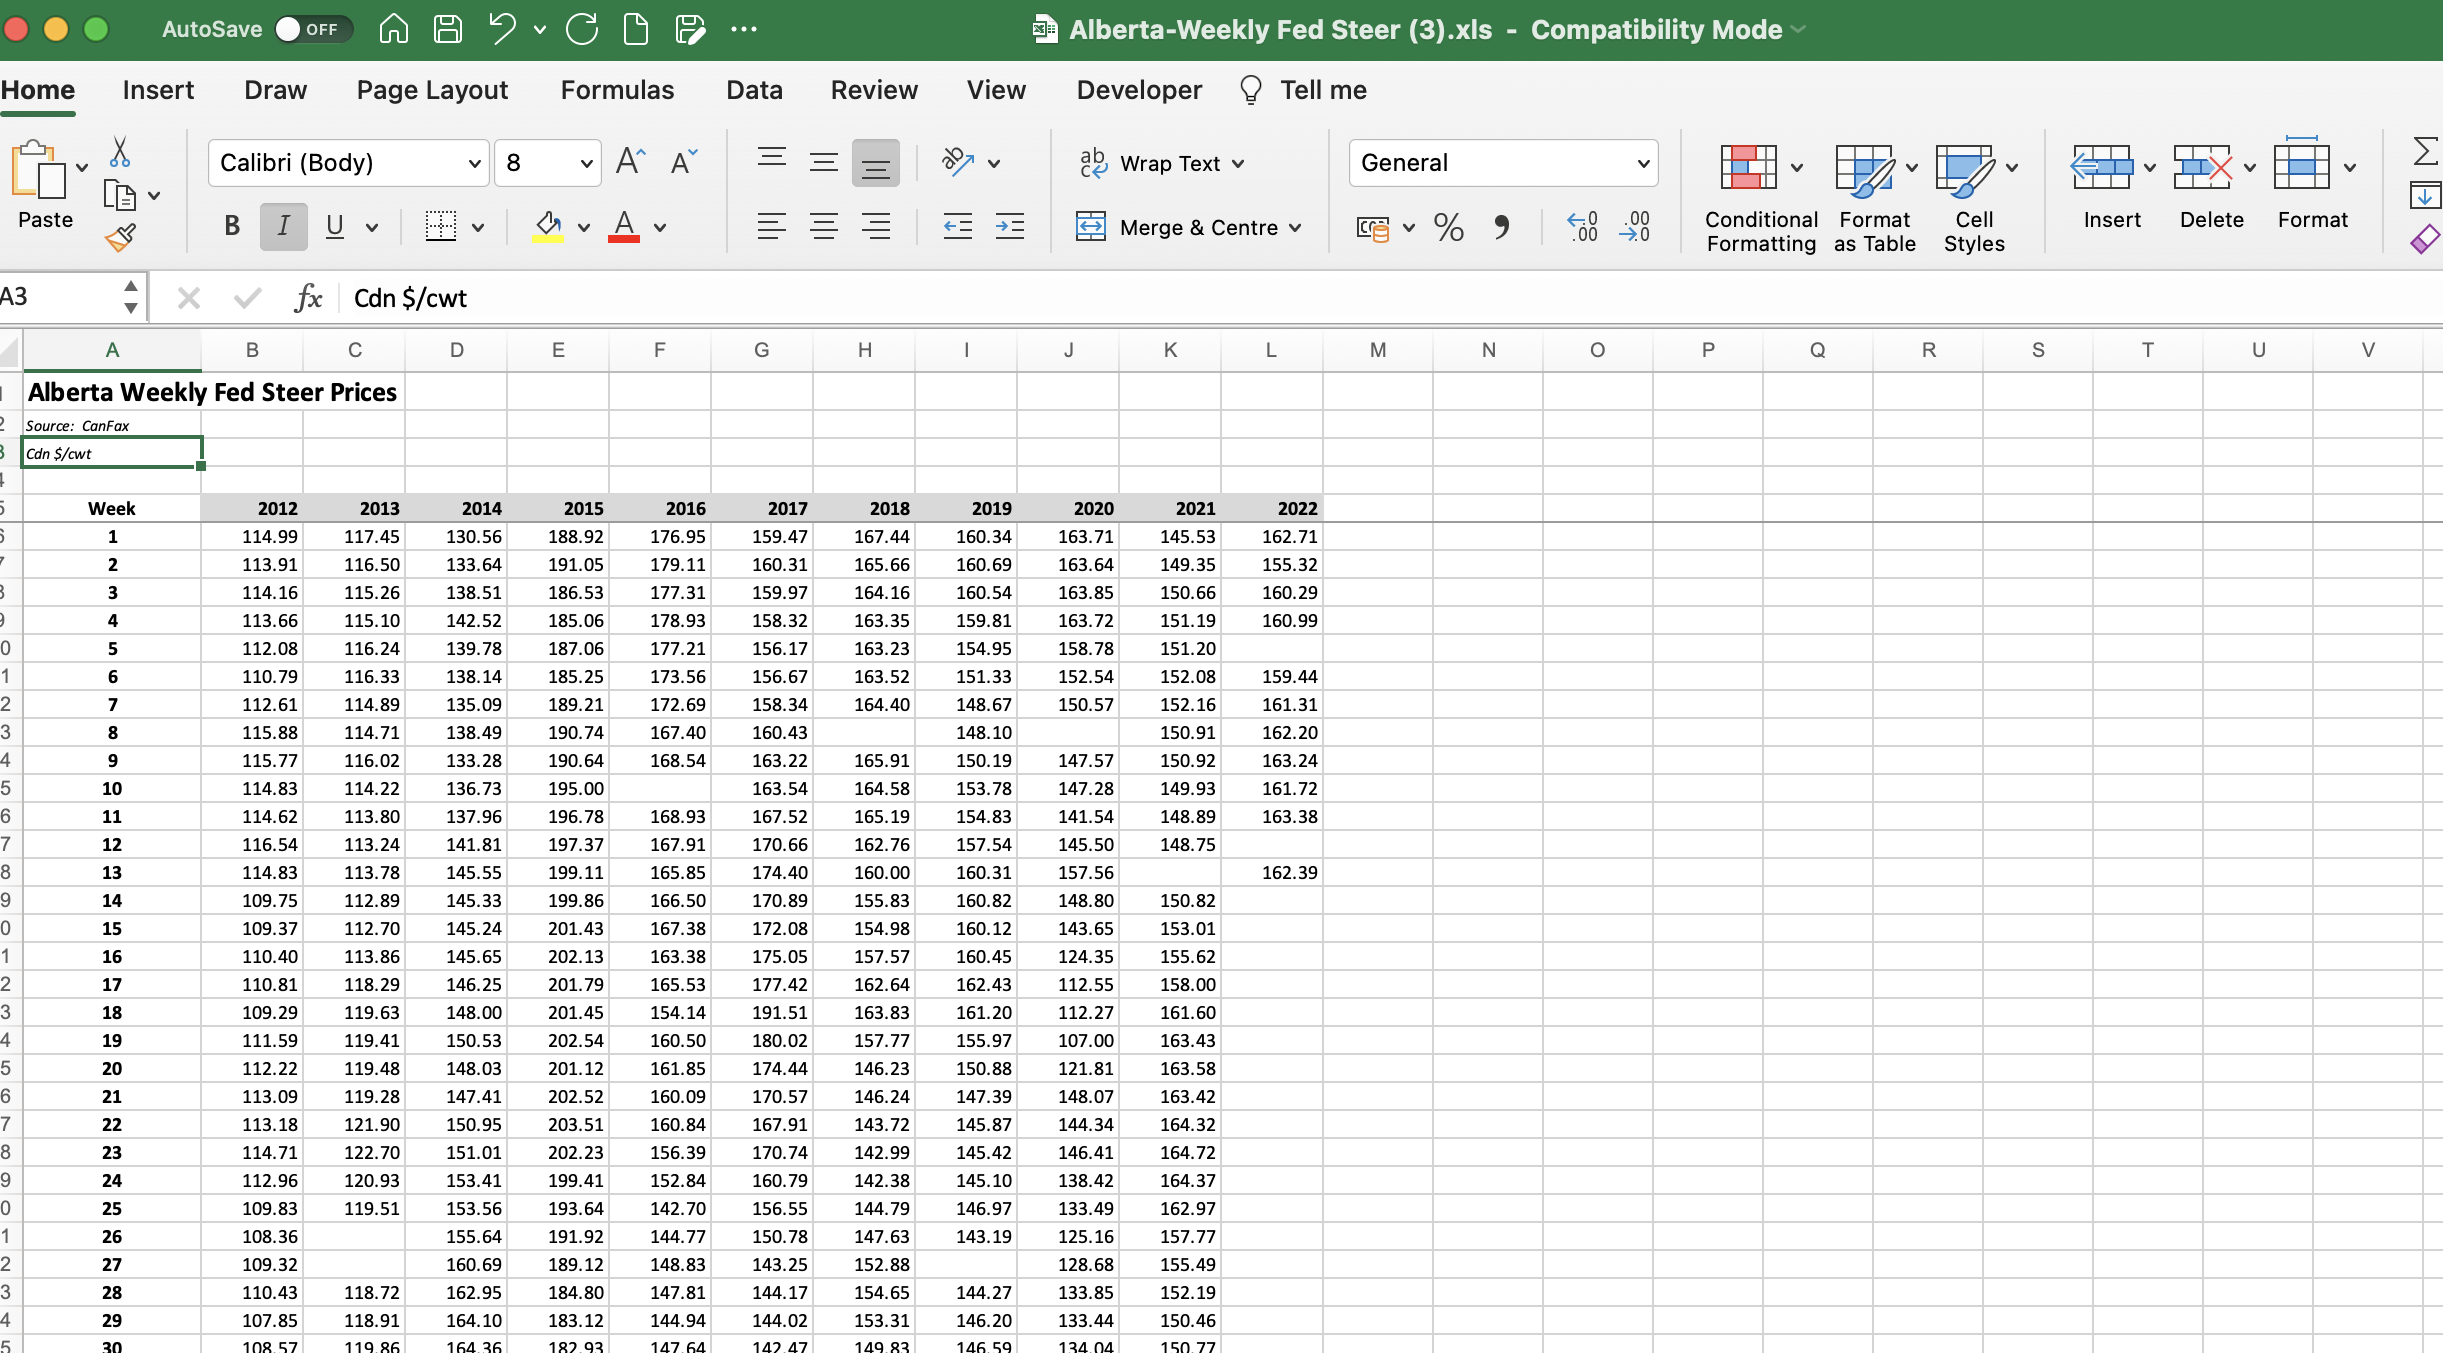Click the Format Painter brush icon

tap(120, 237)
